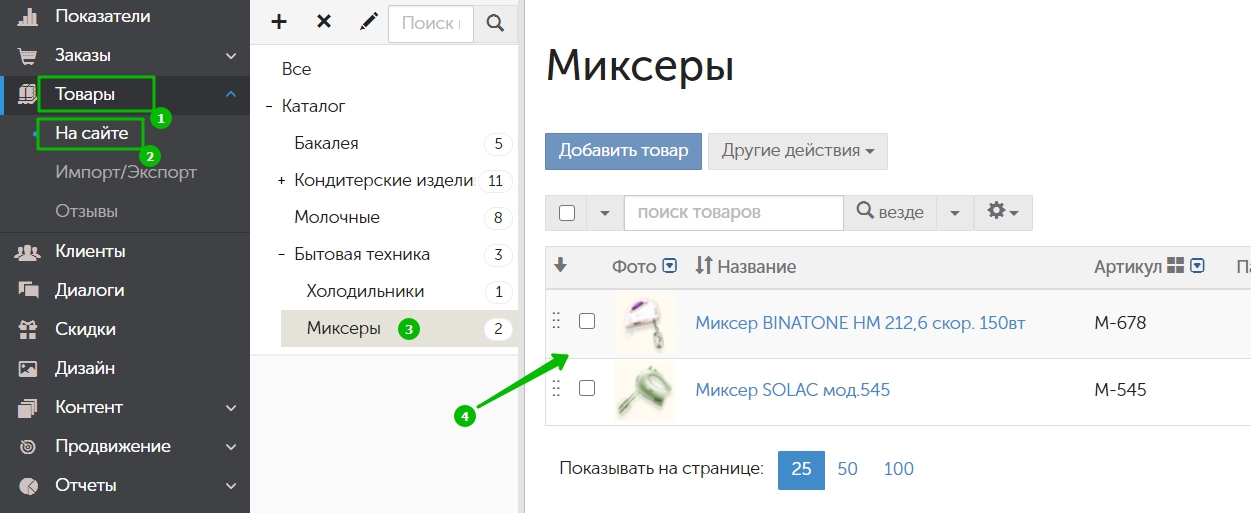Click the pencil edit category icon
This screenshot has height=513, width=1251.
(x=368, y=22)
